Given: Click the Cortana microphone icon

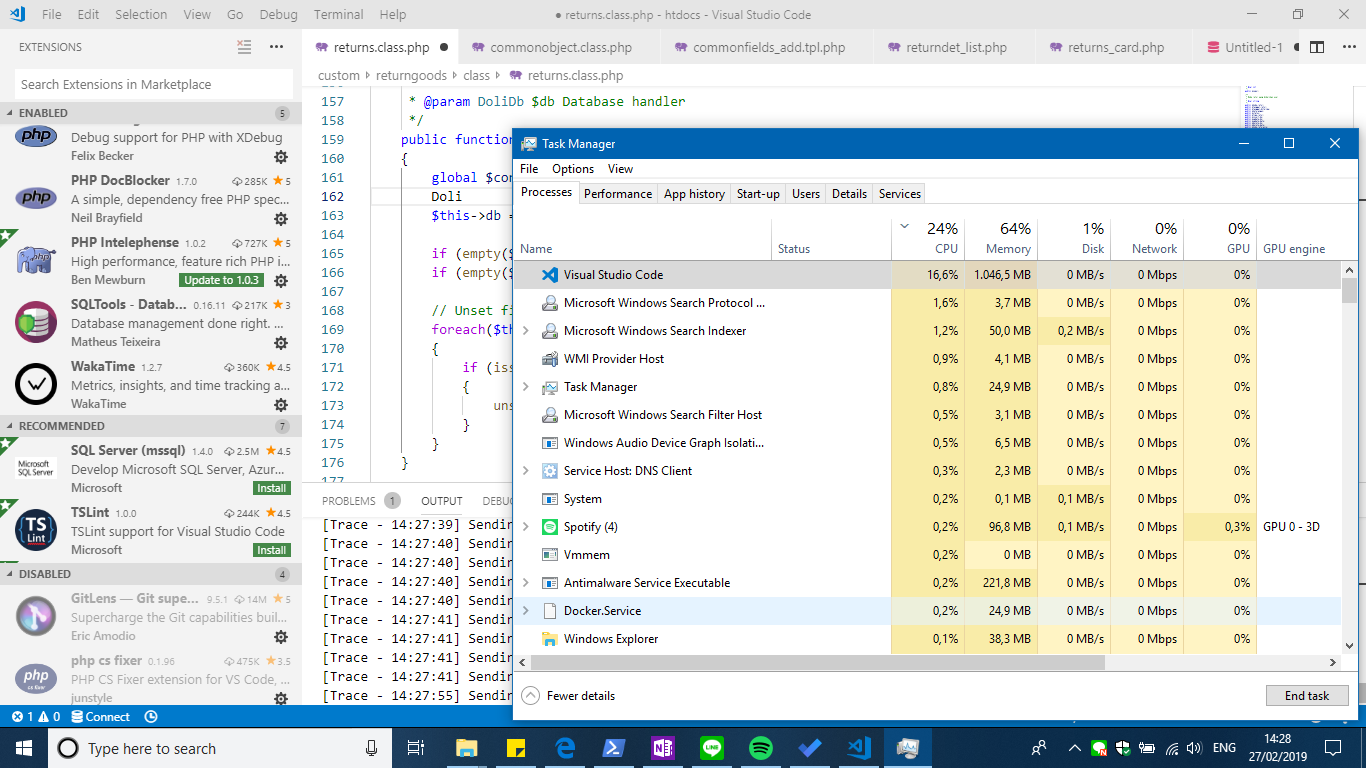Looking at the screenshot, I should (x=372, y=748).
